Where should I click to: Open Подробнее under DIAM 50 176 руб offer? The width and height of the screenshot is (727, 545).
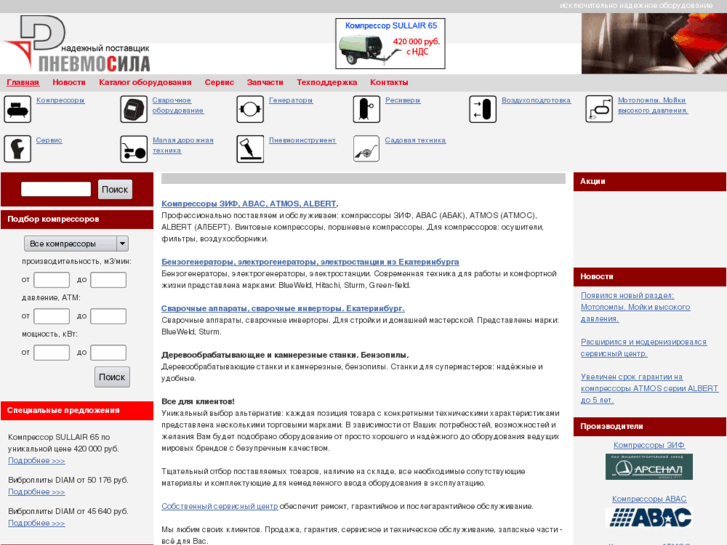[x=37, y=492]
